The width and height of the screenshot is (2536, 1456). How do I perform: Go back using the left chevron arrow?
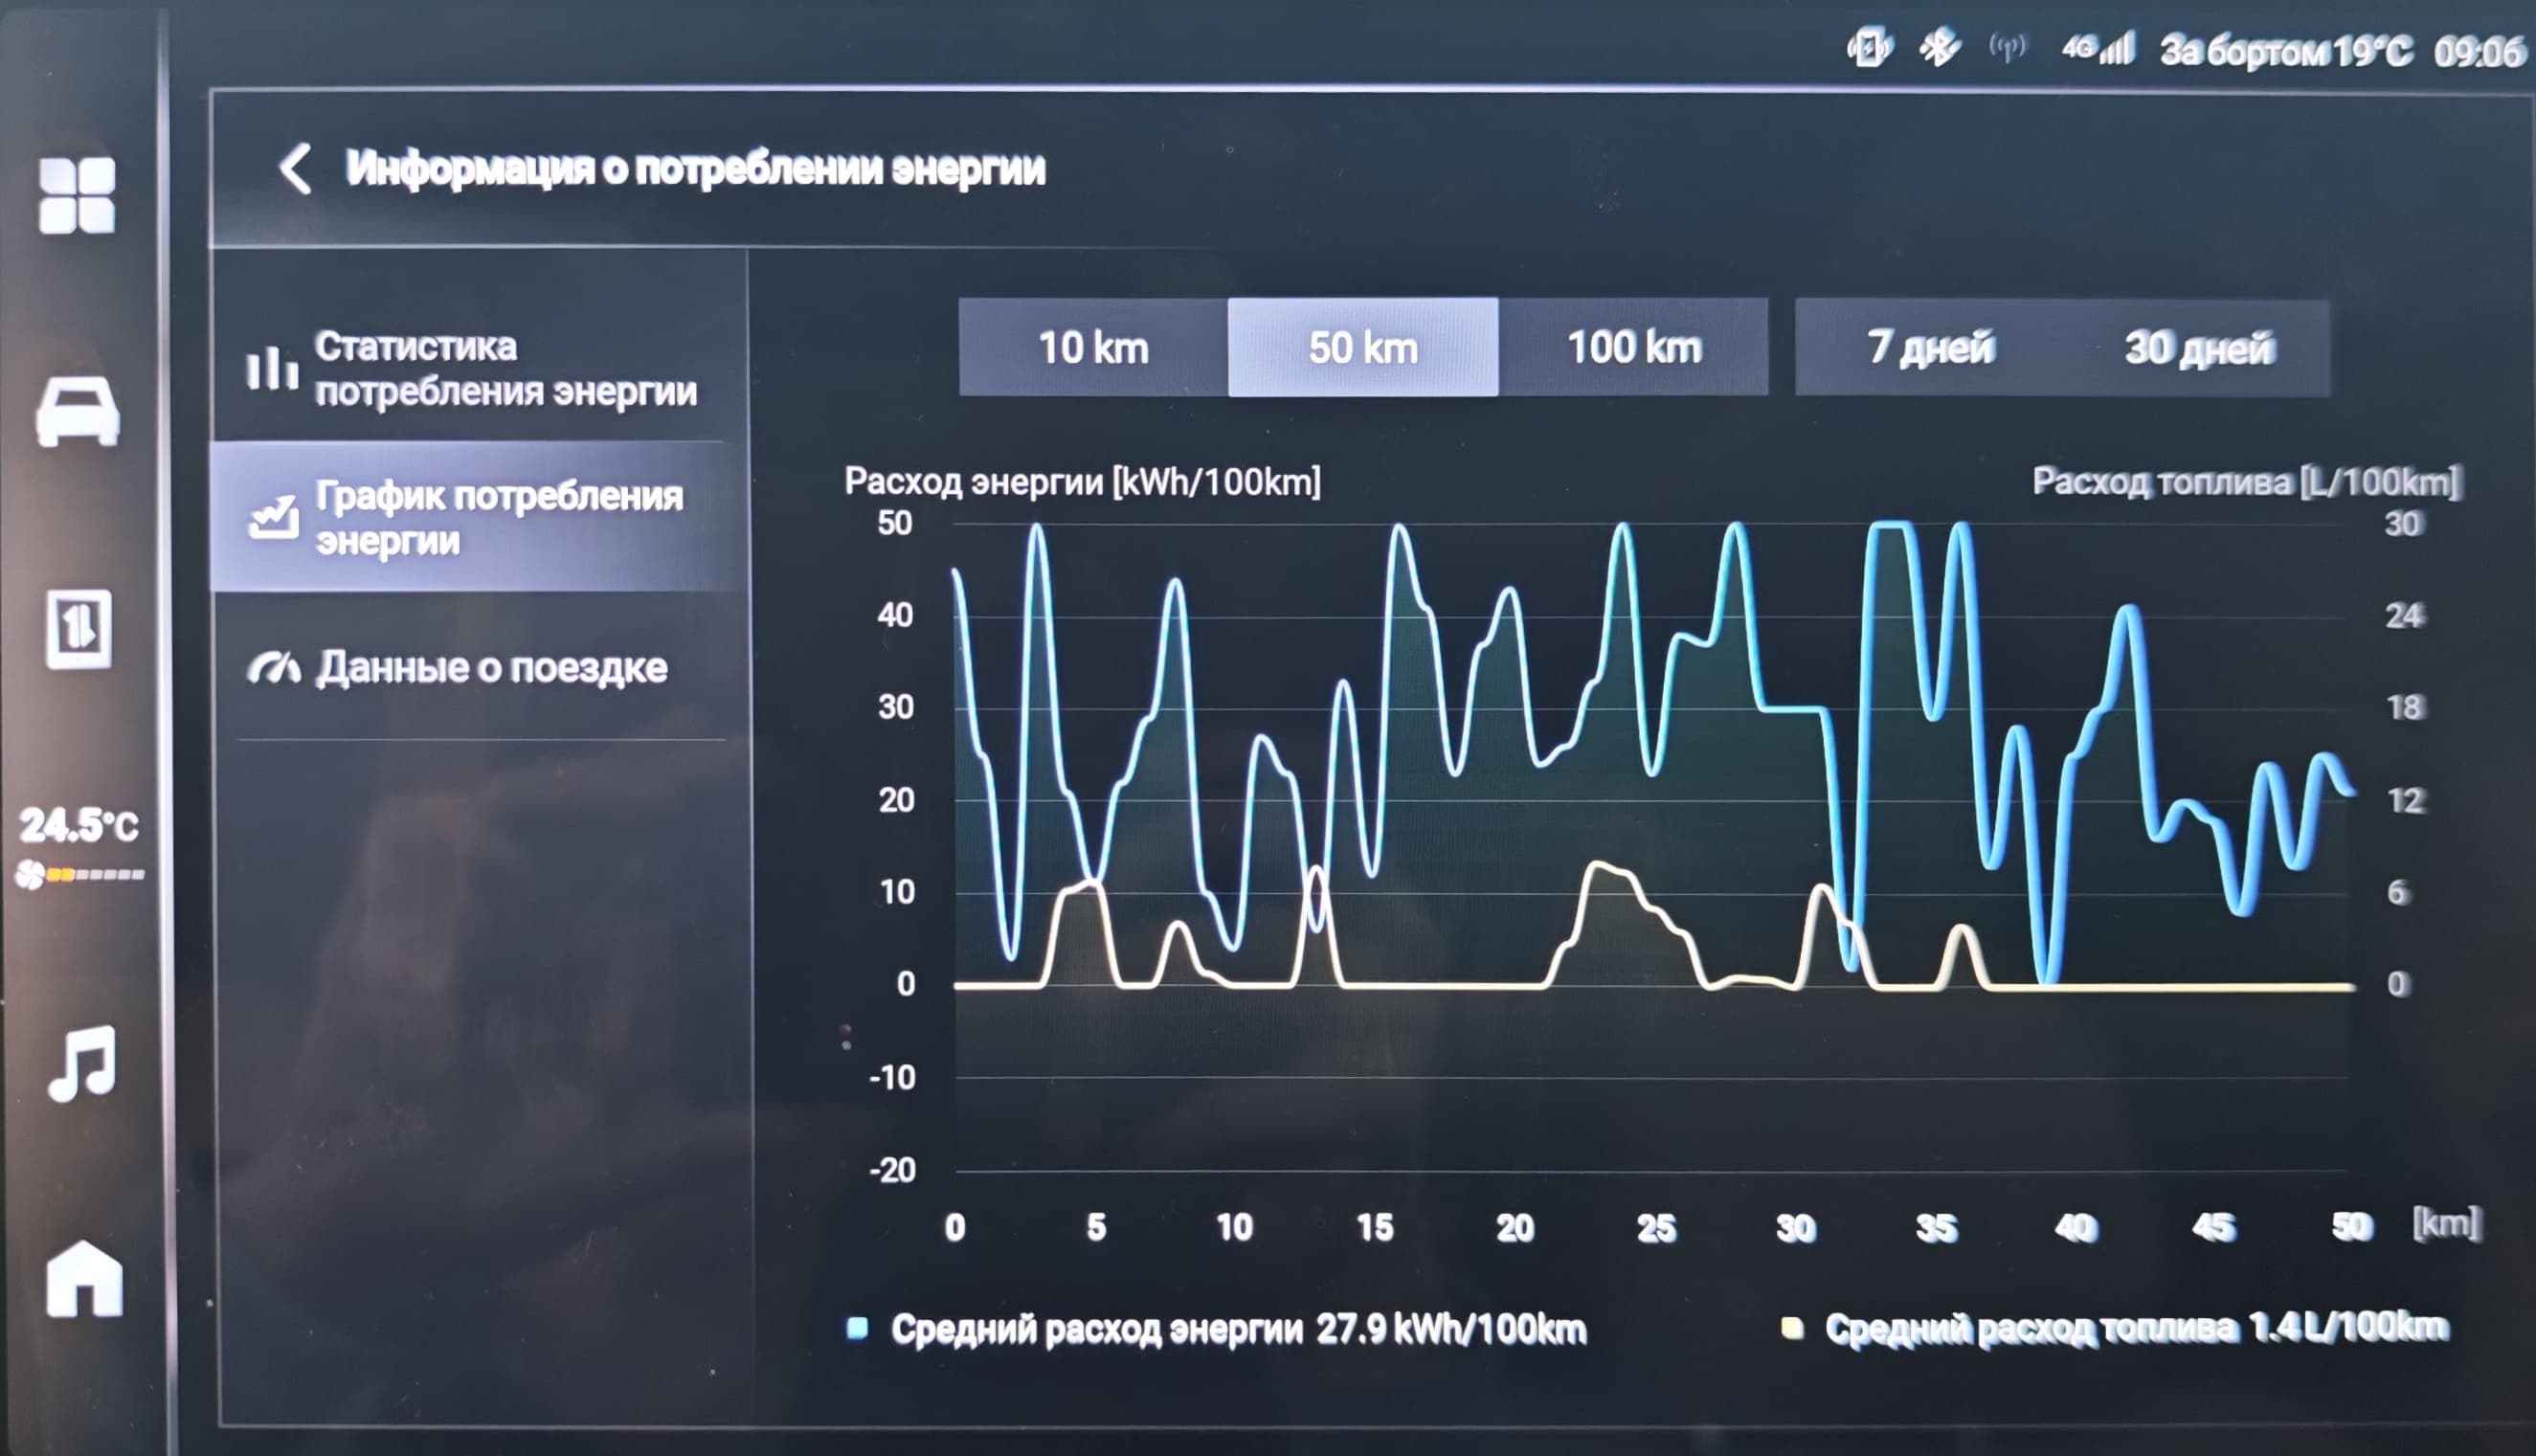[x=295, y=168]
